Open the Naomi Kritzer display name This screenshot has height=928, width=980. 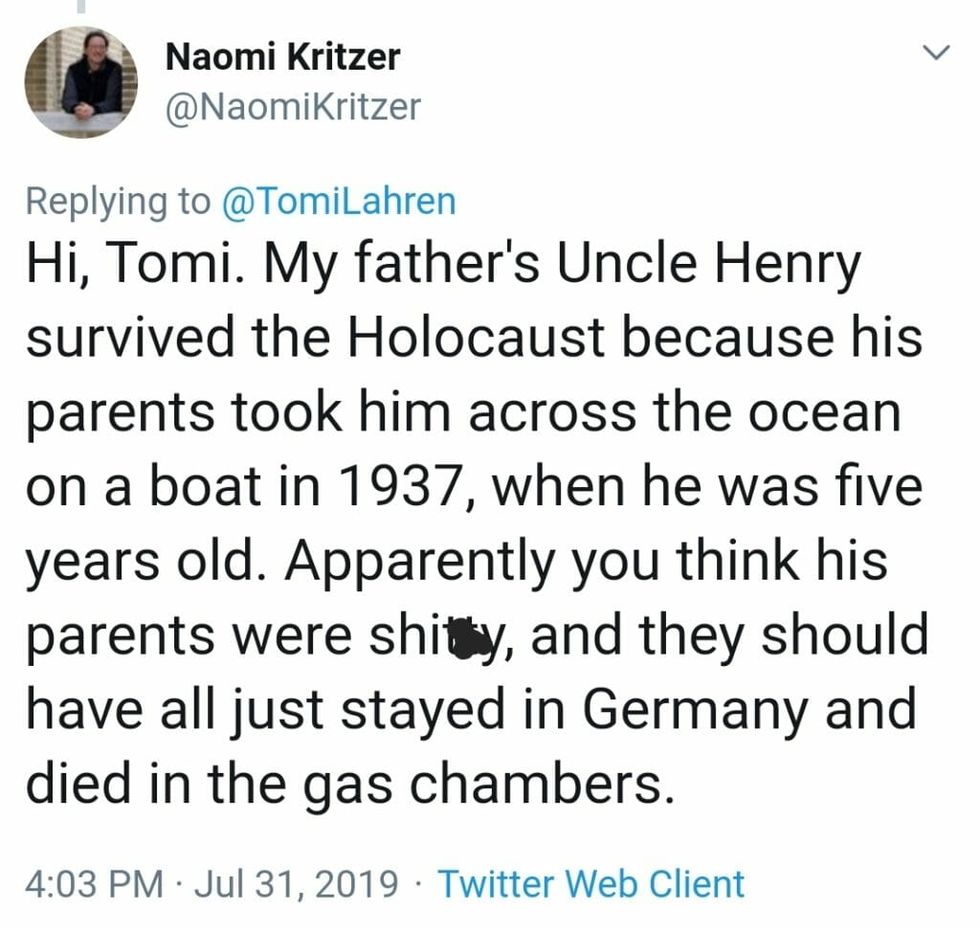coord(281,57)
